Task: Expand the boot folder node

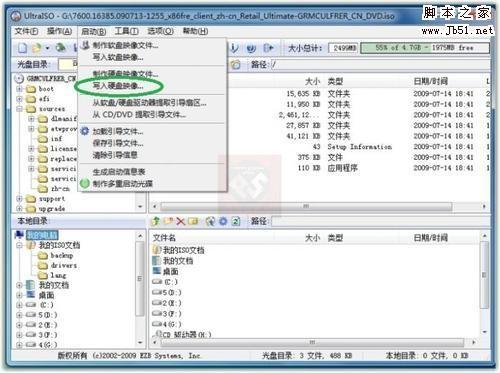Action: point(19,89)
